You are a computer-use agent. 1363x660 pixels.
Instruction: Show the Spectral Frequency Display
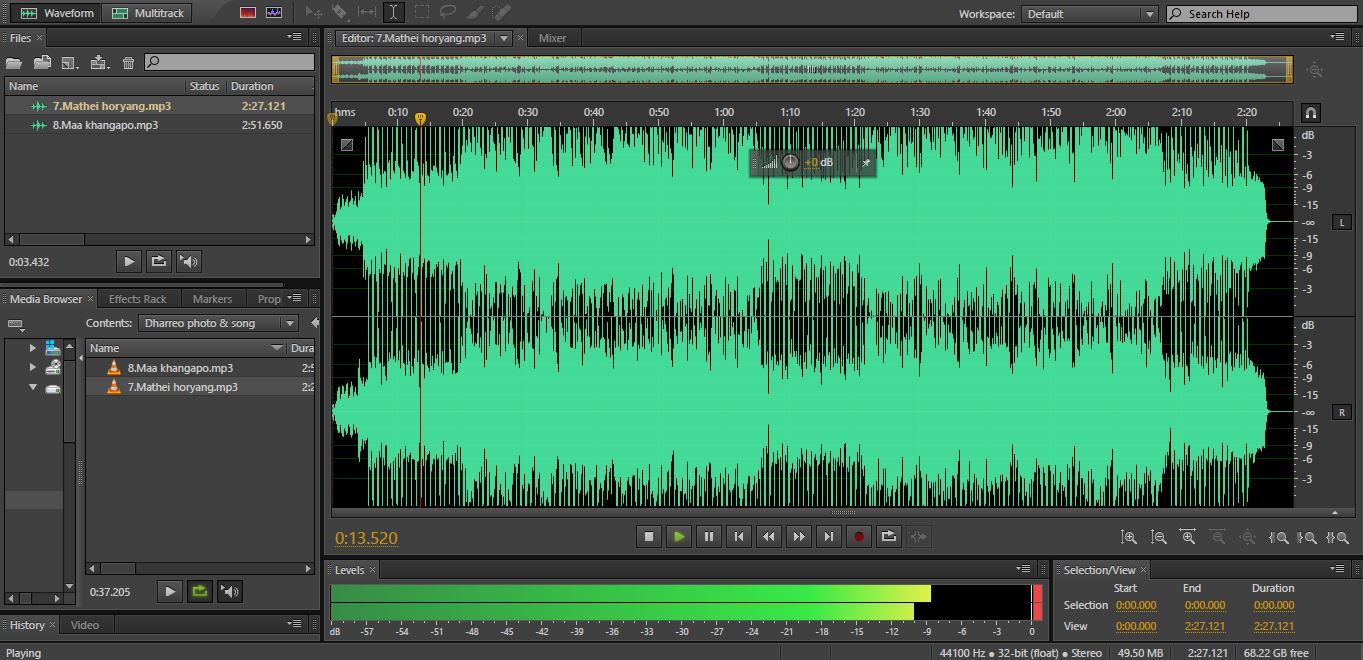click(x=248, y=13)
